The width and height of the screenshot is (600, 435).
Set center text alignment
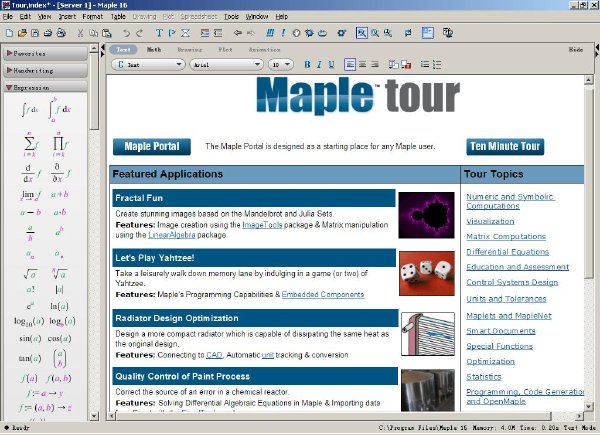tap(362, 65)
